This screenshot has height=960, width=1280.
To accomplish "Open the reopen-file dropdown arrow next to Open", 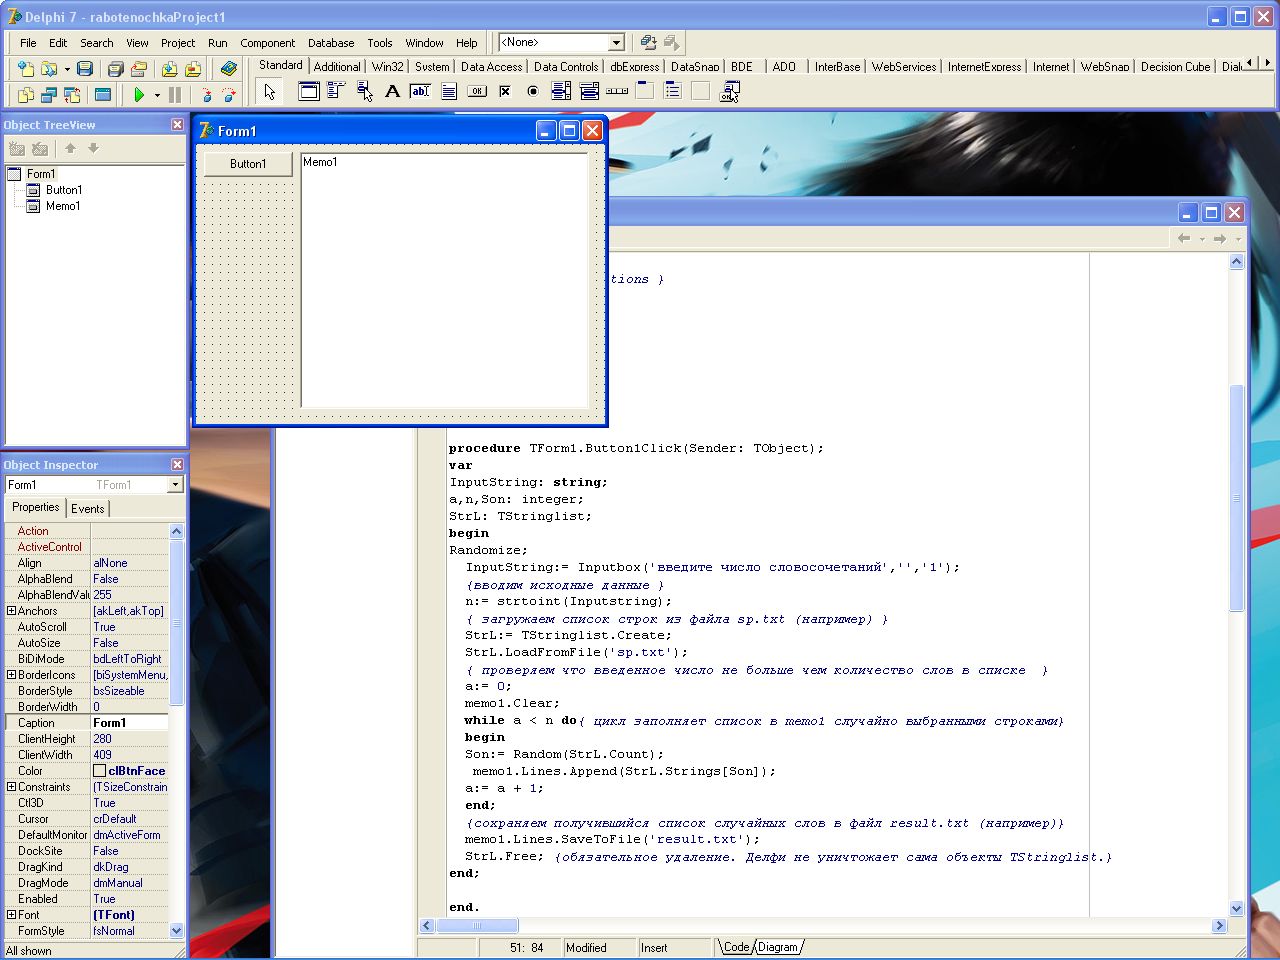I will click(x=67, y=69).
